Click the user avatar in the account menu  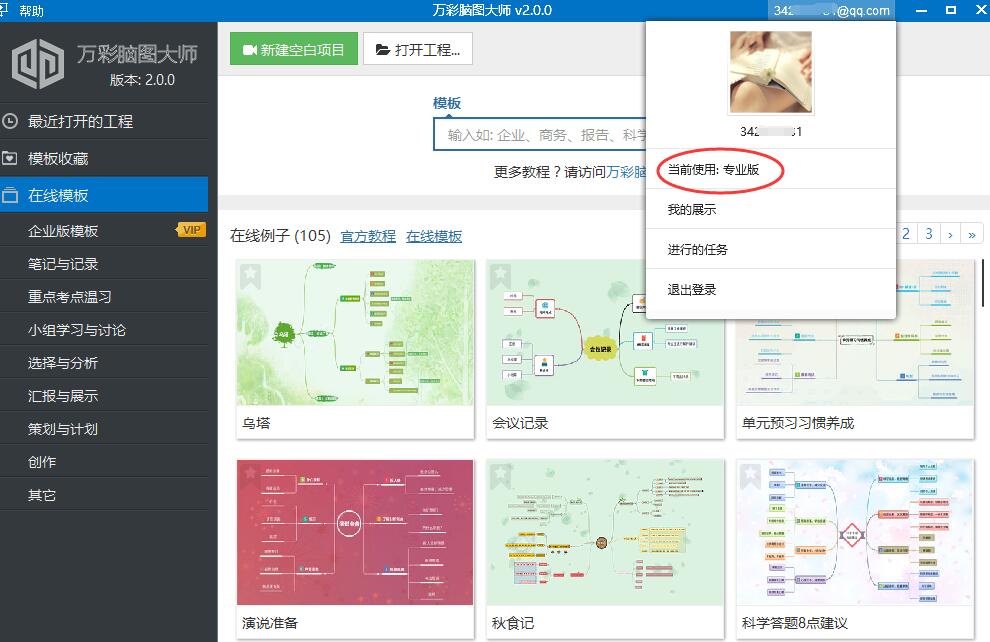(x=770, y=71)
